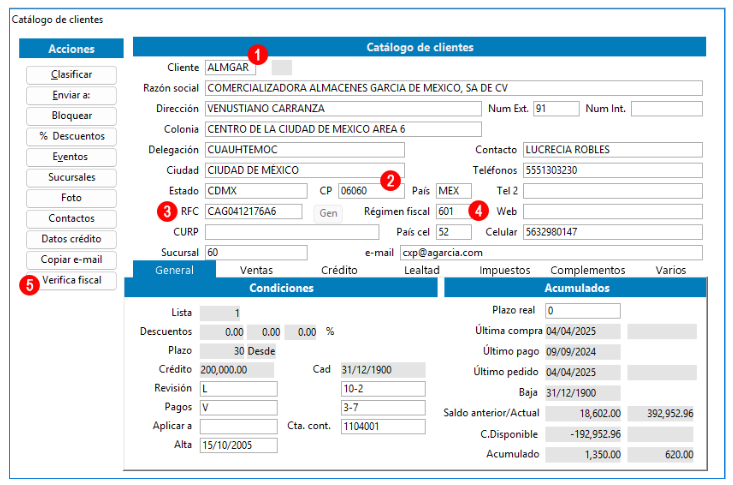Image resolution: width=733 pixels, height=485 pixels.
Task: Open the Lealtad tab
Action: pos(422,270)
